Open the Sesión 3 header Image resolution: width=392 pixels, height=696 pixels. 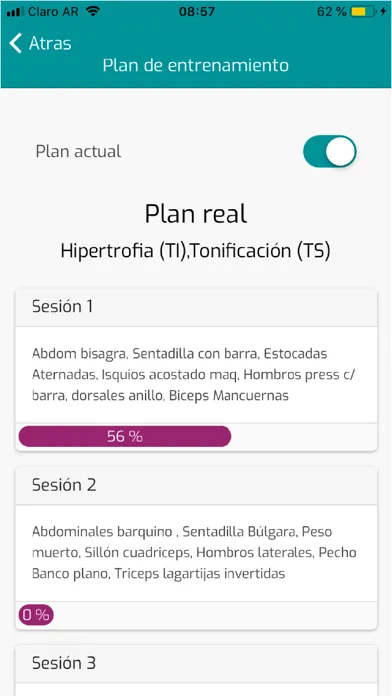(x=196, y=663)
